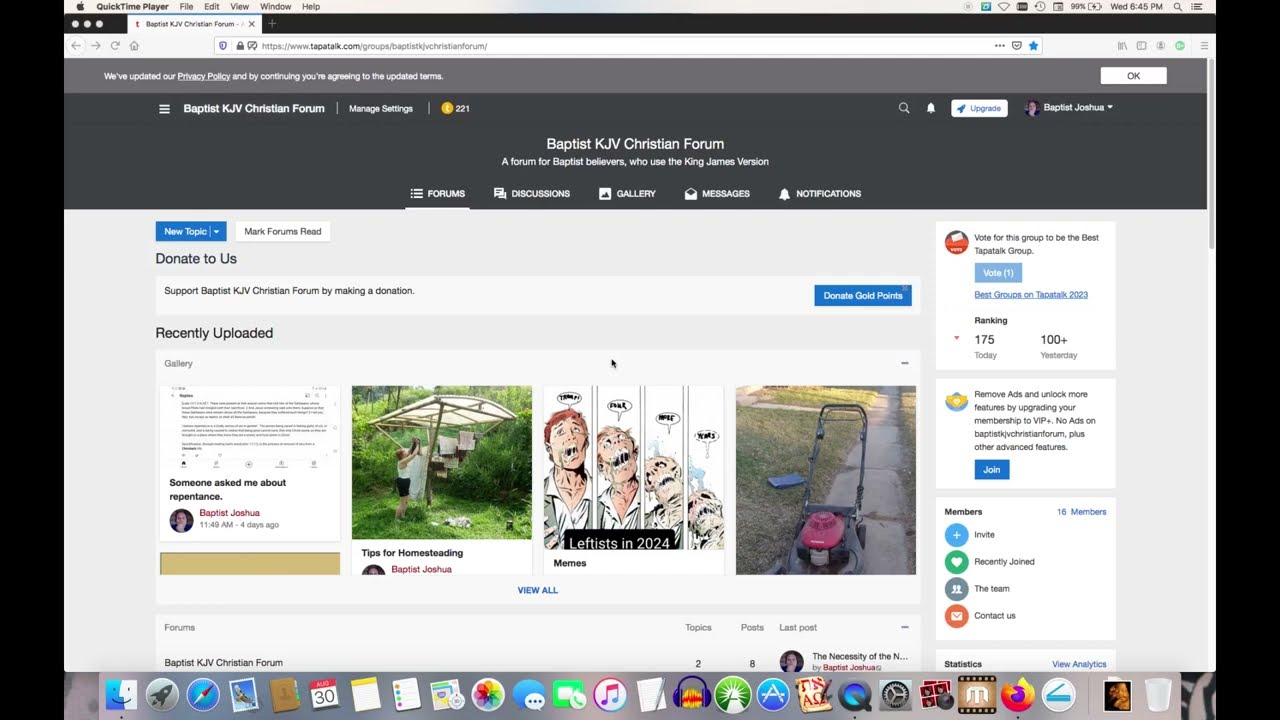The image size is (1280, 720).
Task: Open the Leftists in 2024 meme thumbnail
Action: [634, 468]
